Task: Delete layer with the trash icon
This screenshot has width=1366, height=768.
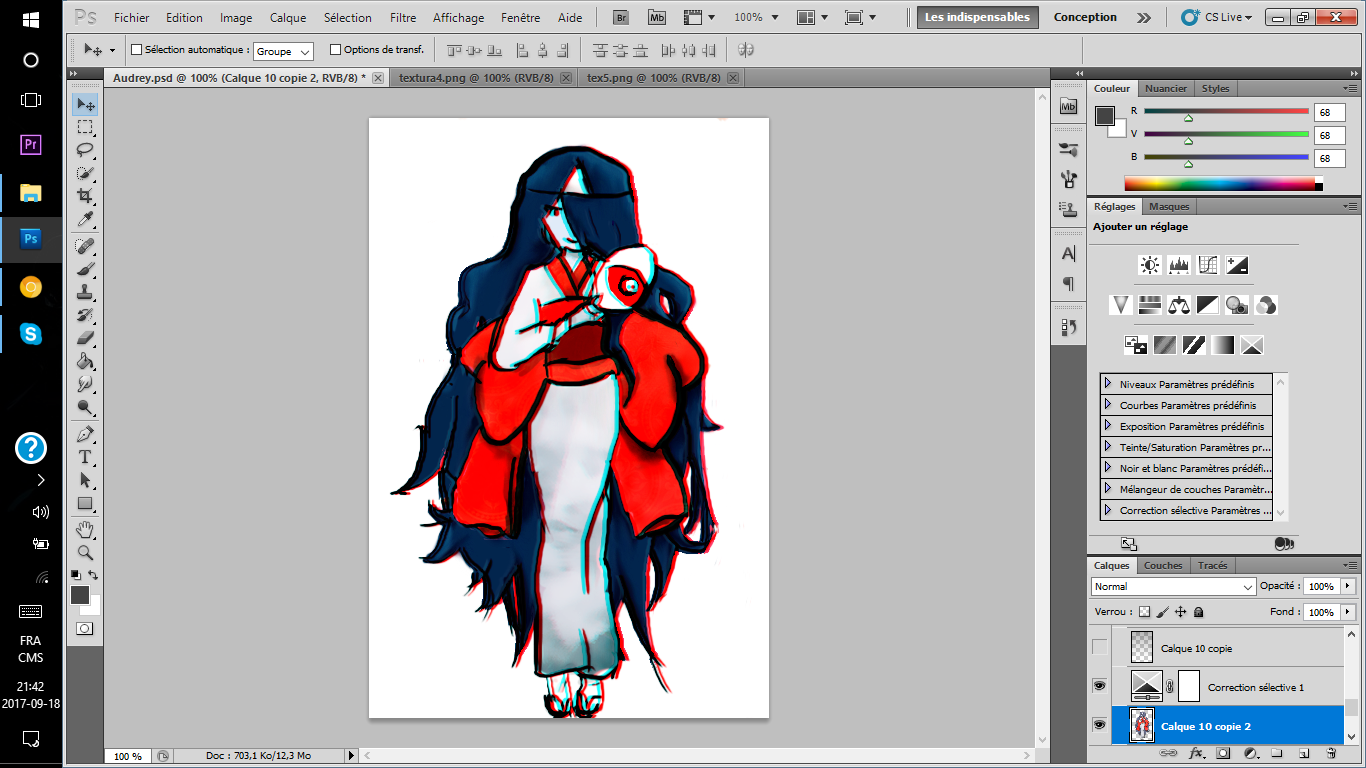Action: pyautogui.click(x=1330, y=753)
